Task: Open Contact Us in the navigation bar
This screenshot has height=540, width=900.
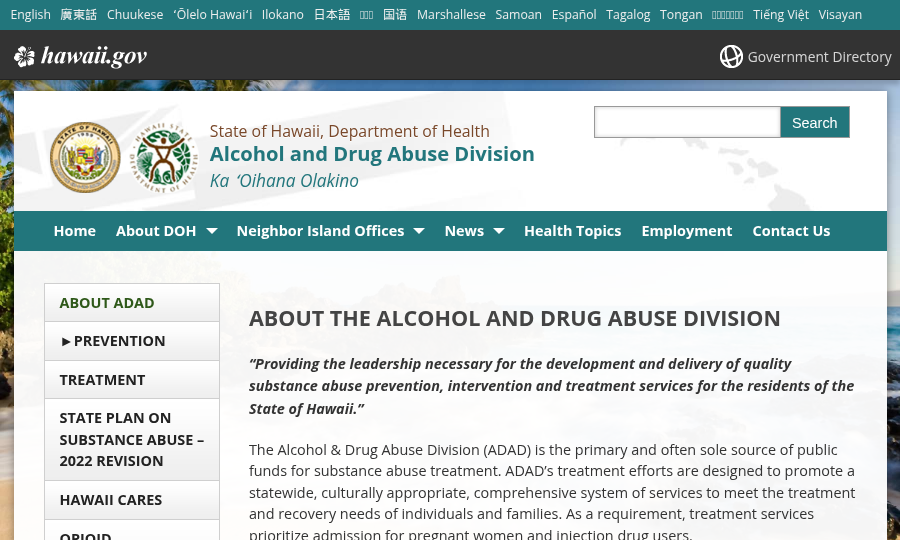Action: click(x=791, y=231)
